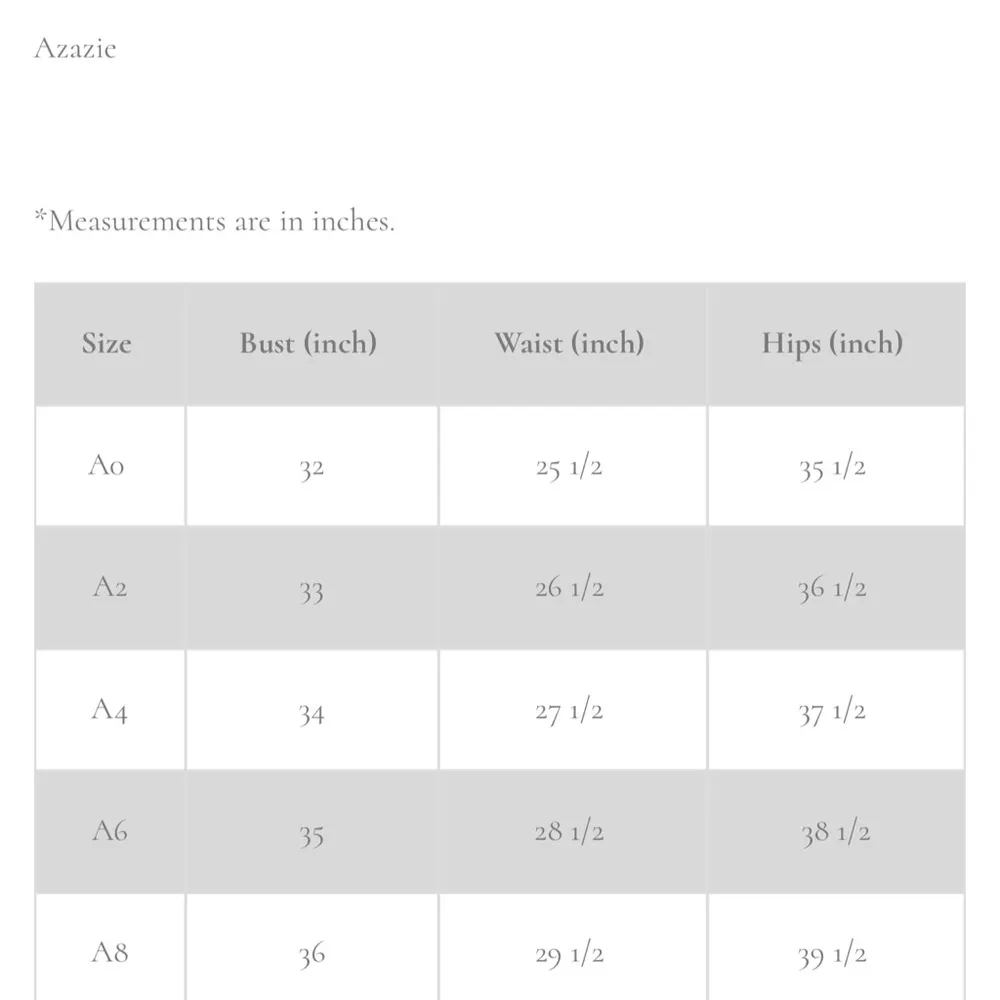Select the Size column header
The width and height of the screenshot is (1000, 1000).
point(107,344)
